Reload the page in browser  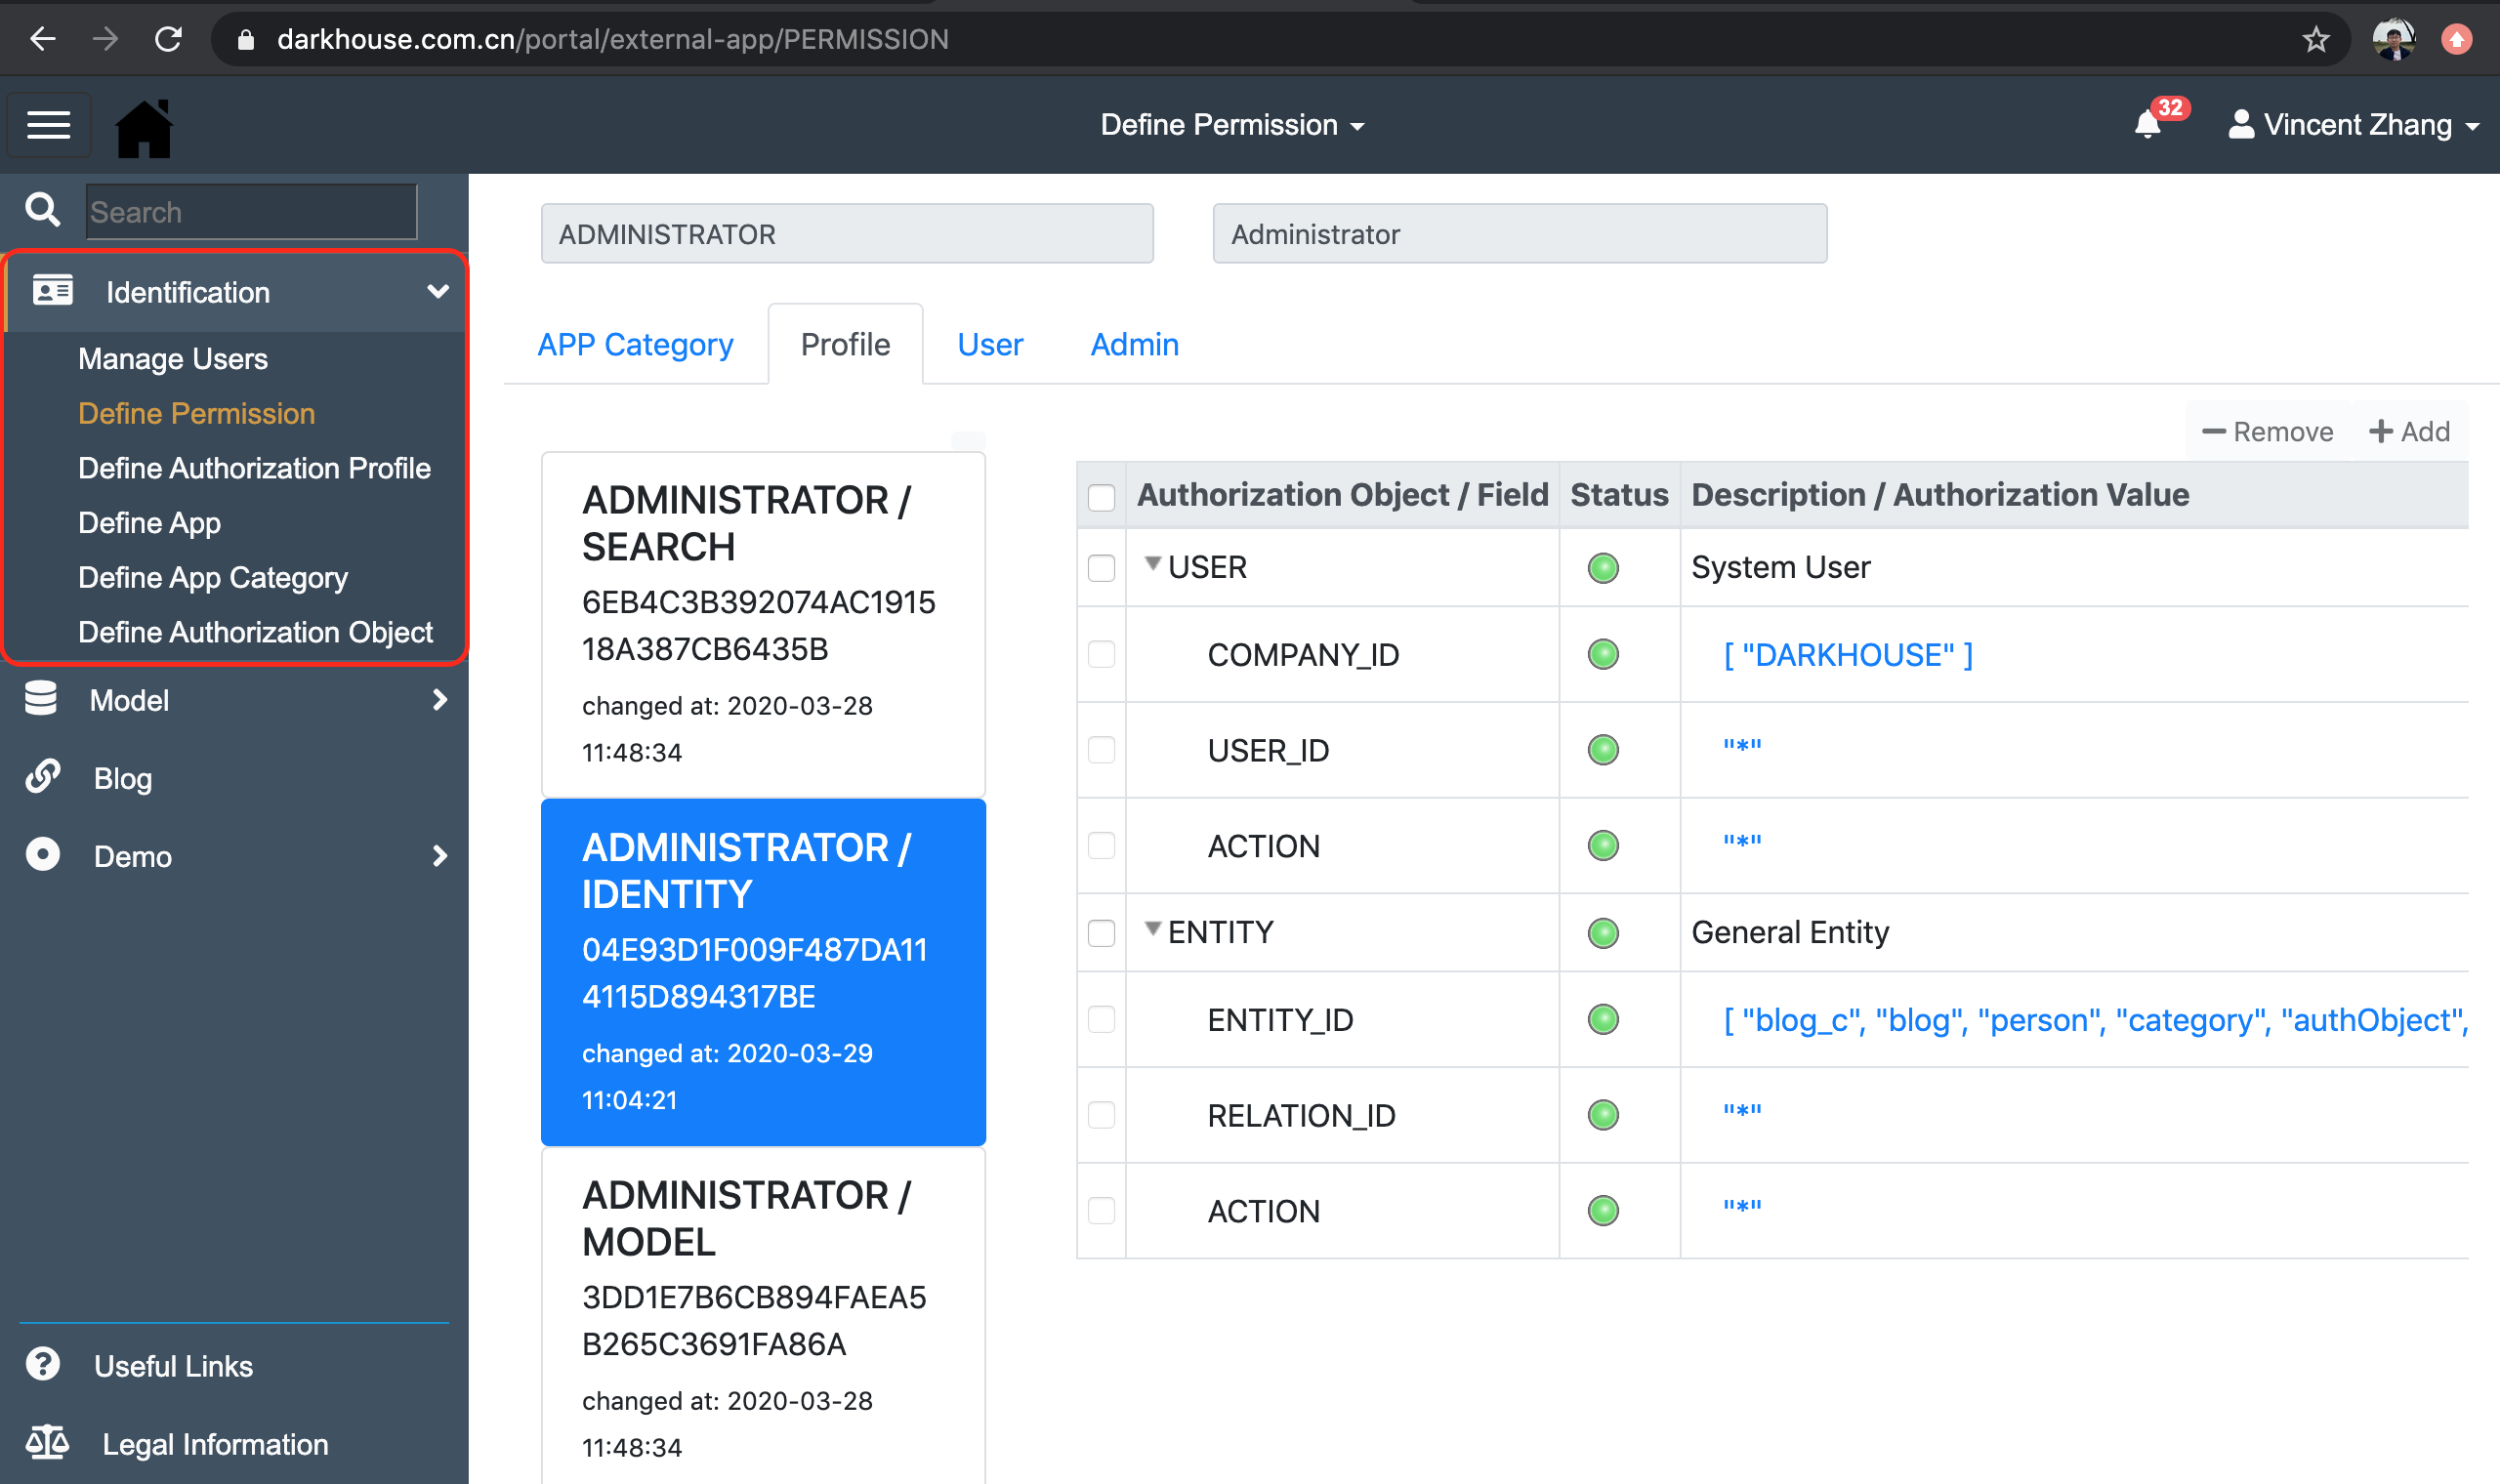pyautogui.click(x=168, y=39)
